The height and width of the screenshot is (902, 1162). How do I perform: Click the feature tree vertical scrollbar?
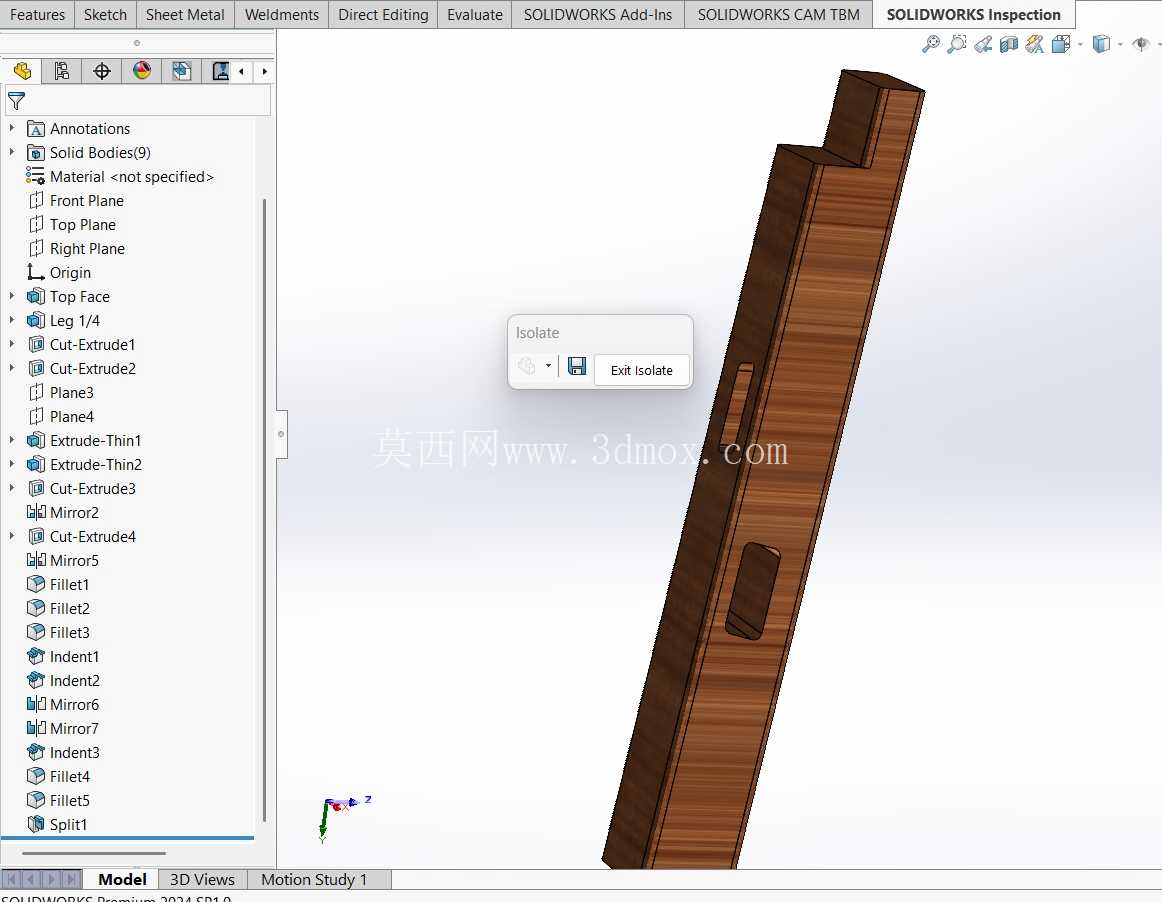click(265, 510)
